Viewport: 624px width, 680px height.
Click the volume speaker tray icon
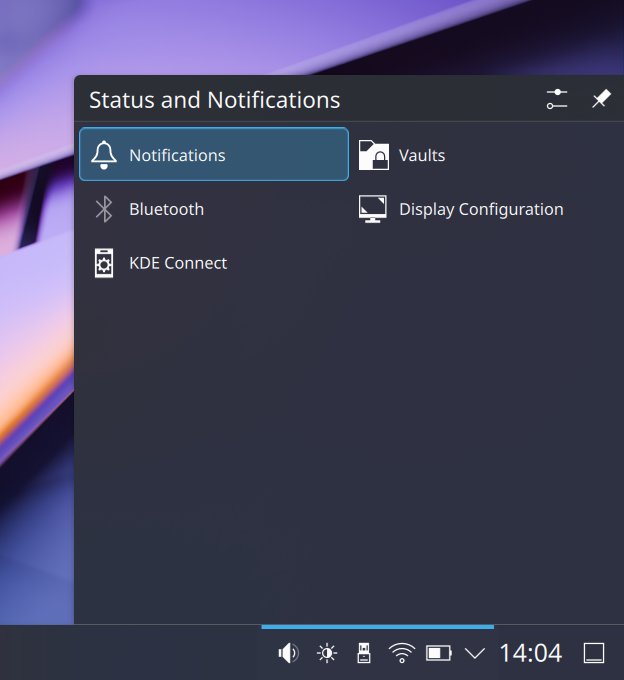288,653
